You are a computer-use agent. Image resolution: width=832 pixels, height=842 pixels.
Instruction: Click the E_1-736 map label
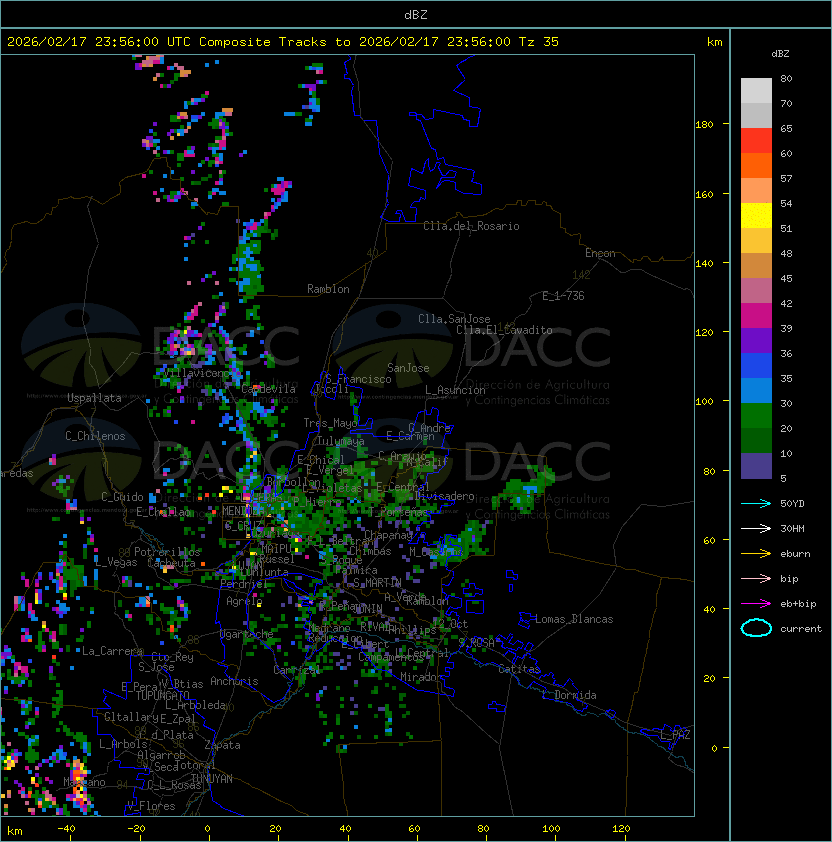coord(563,296)
